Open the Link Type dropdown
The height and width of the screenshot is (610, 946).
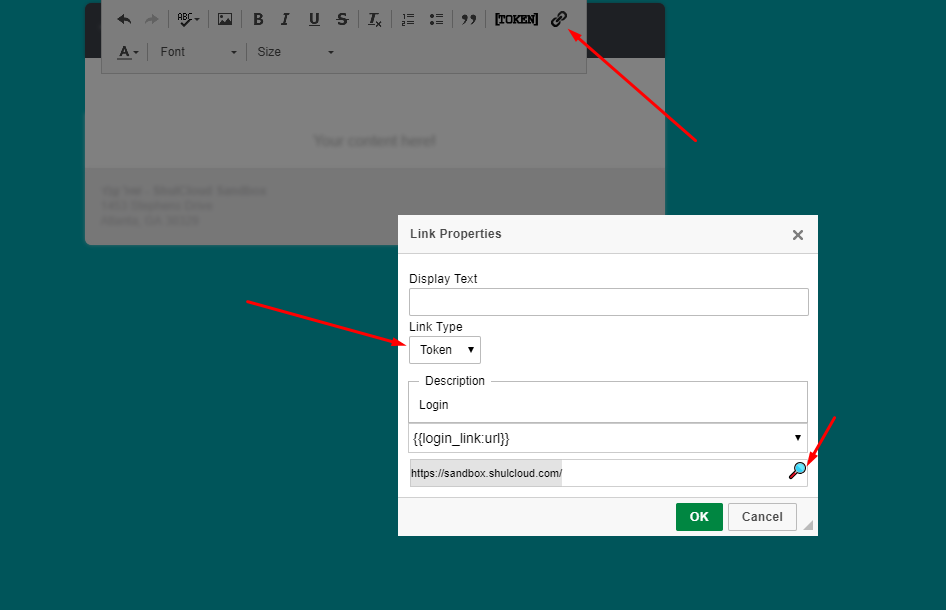click(x=445, y=350)
